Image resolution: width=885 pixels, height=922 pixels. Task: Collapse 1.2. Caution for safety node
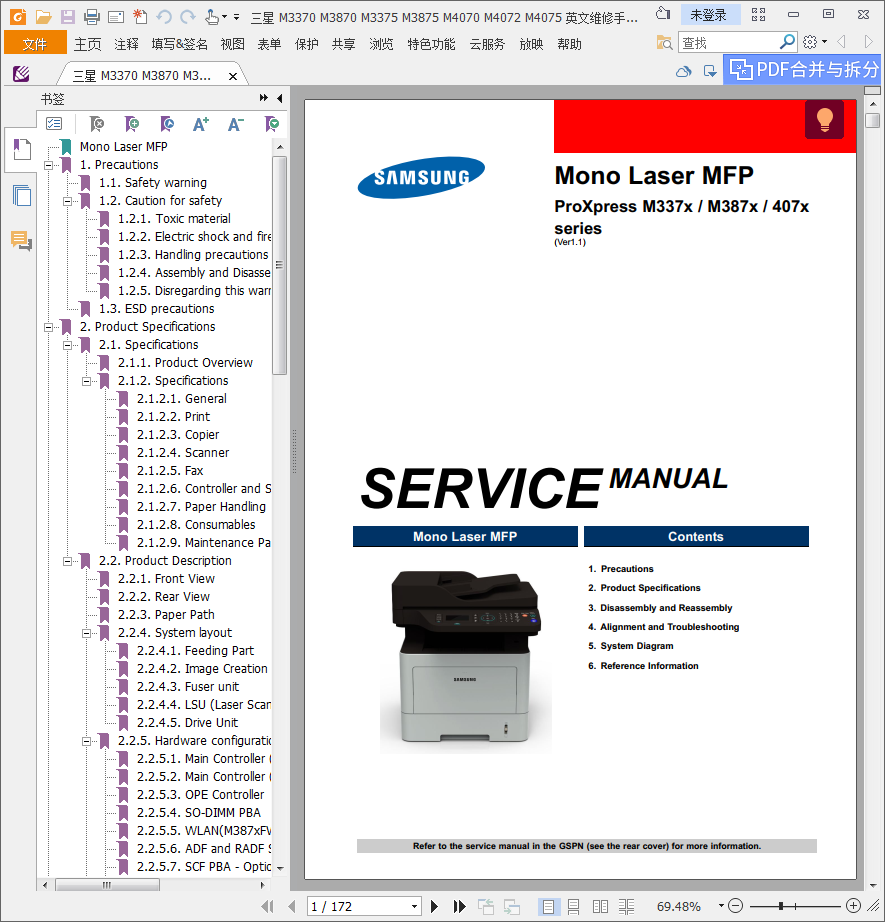click(68, 201)
